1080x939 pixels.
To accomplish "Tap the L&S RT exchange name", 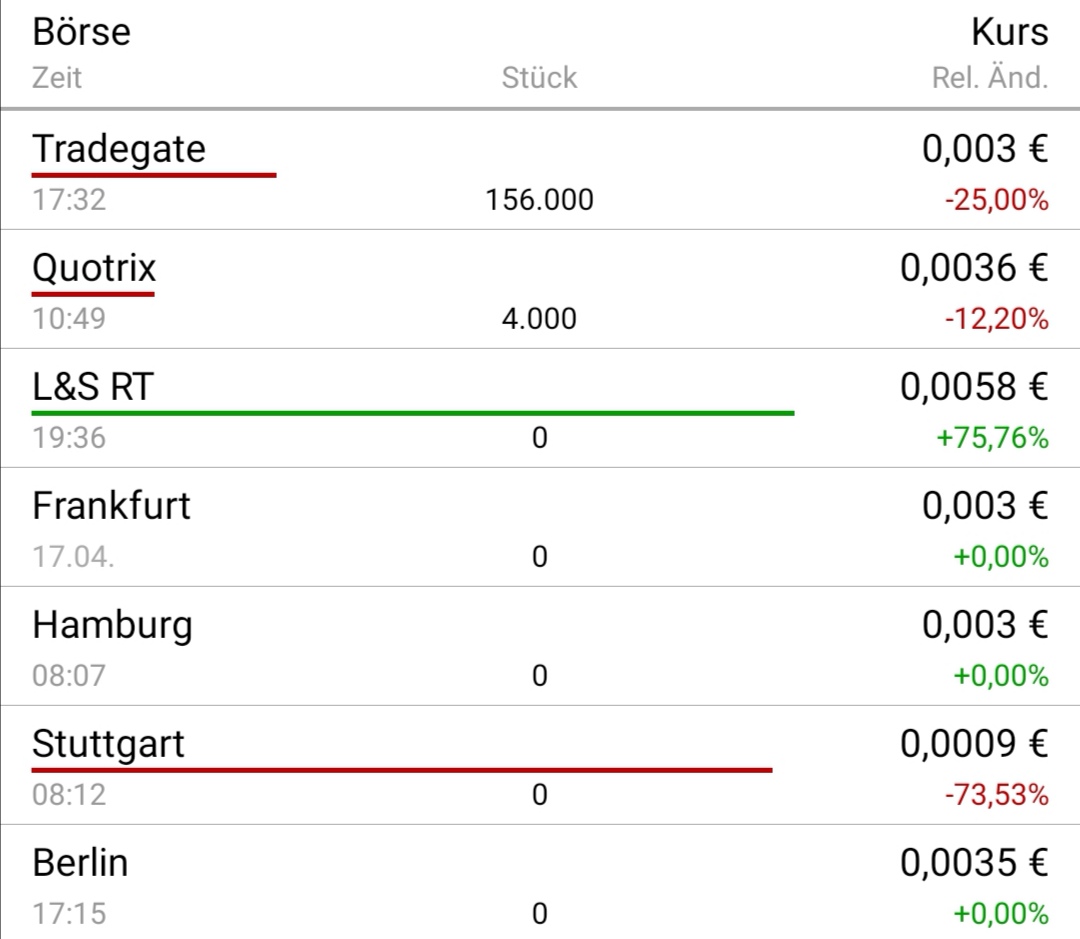I will [92, 387].
